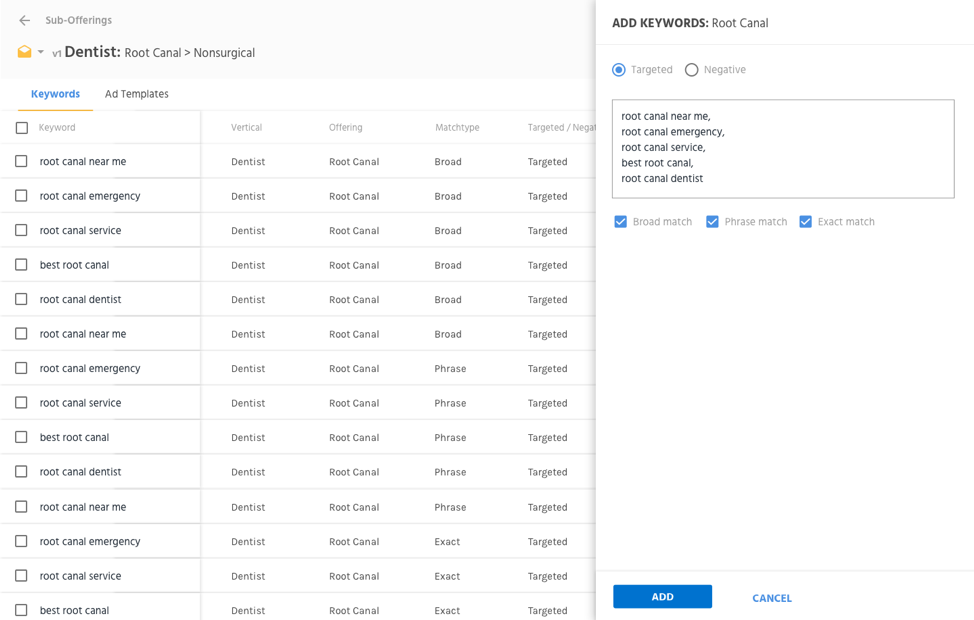Check the first root canal near me row
The image size is (974, 620).
22,161
